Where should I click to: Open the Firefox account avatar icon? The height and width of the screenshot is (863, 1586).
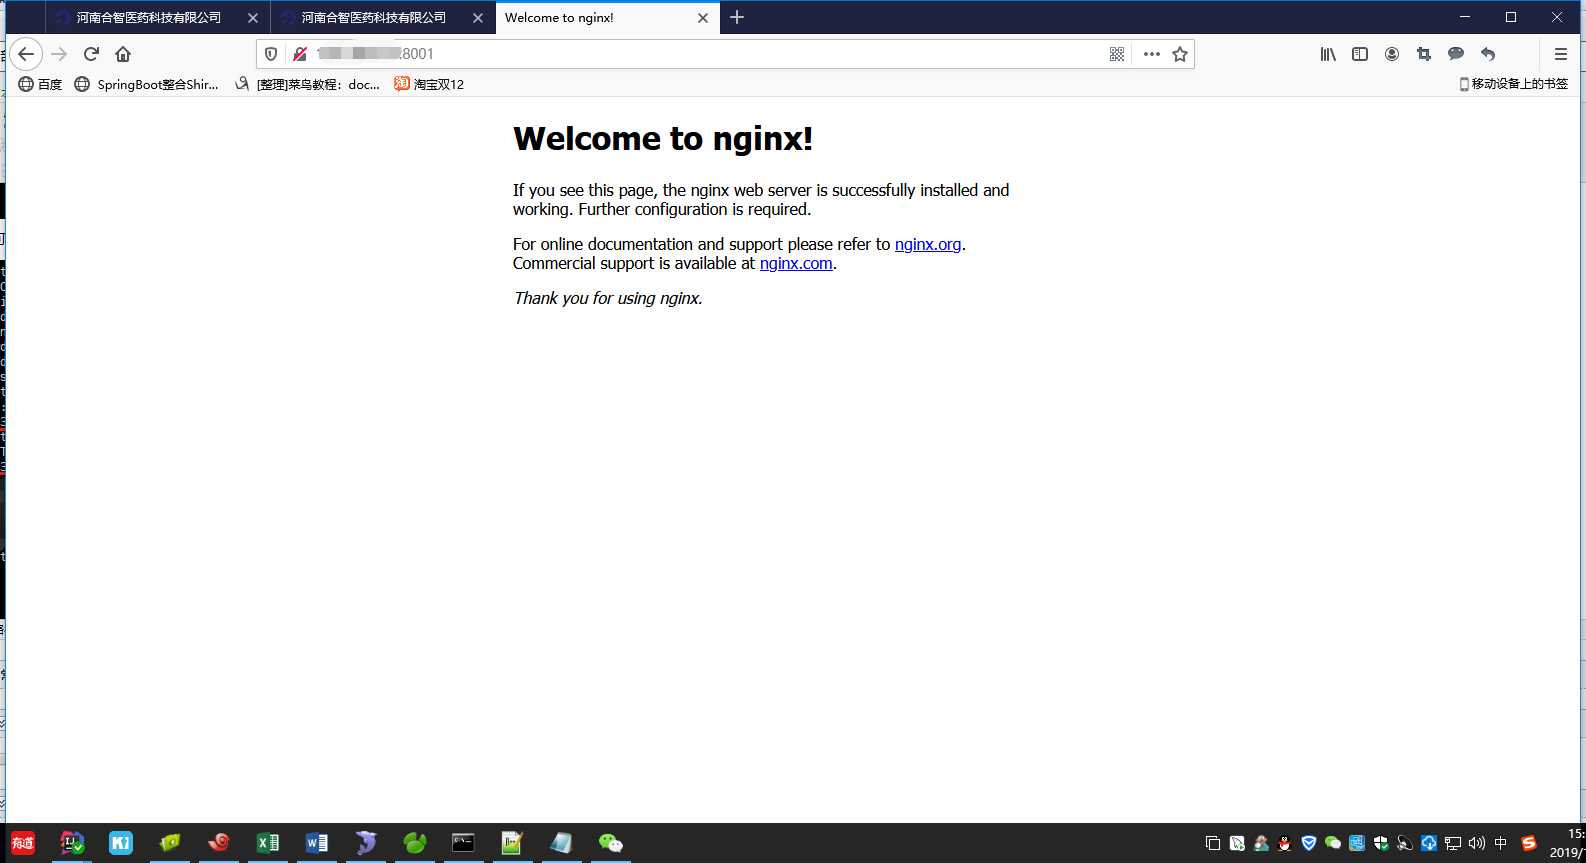click(x=1392, y=54)
